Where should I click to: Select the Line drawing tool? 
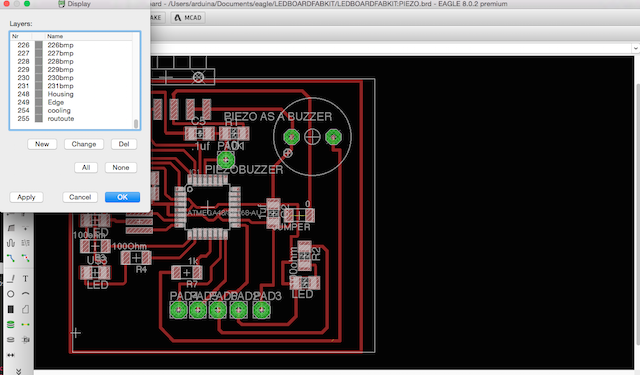[11, 279]
